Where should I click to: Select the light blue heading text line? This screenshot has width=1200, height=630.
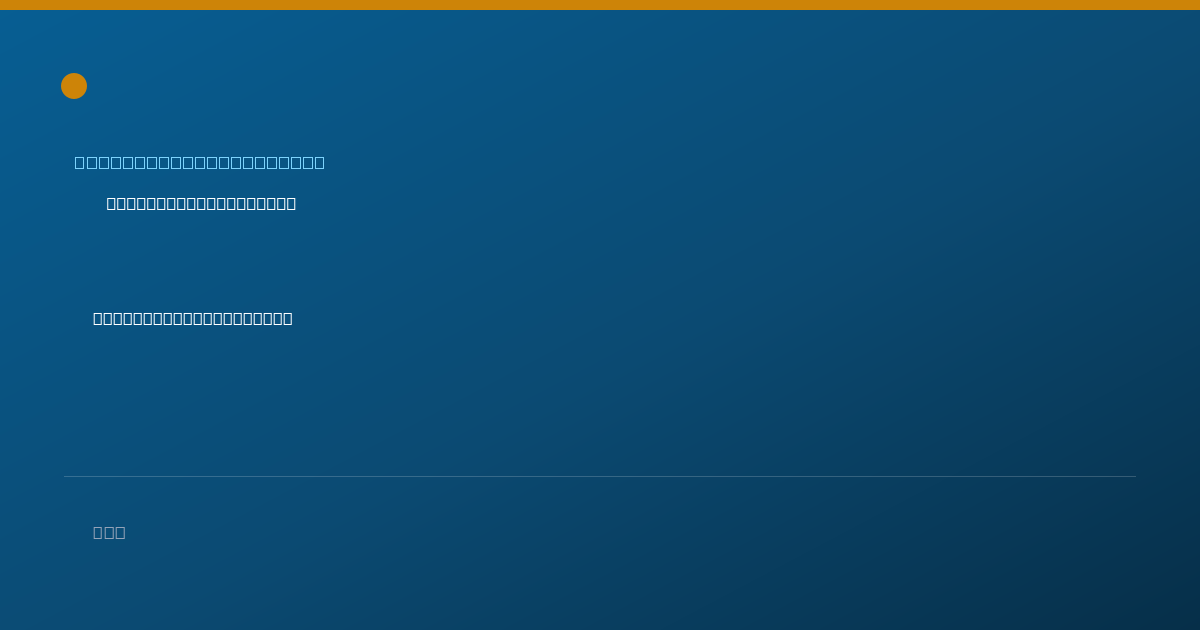click(200, 162)
